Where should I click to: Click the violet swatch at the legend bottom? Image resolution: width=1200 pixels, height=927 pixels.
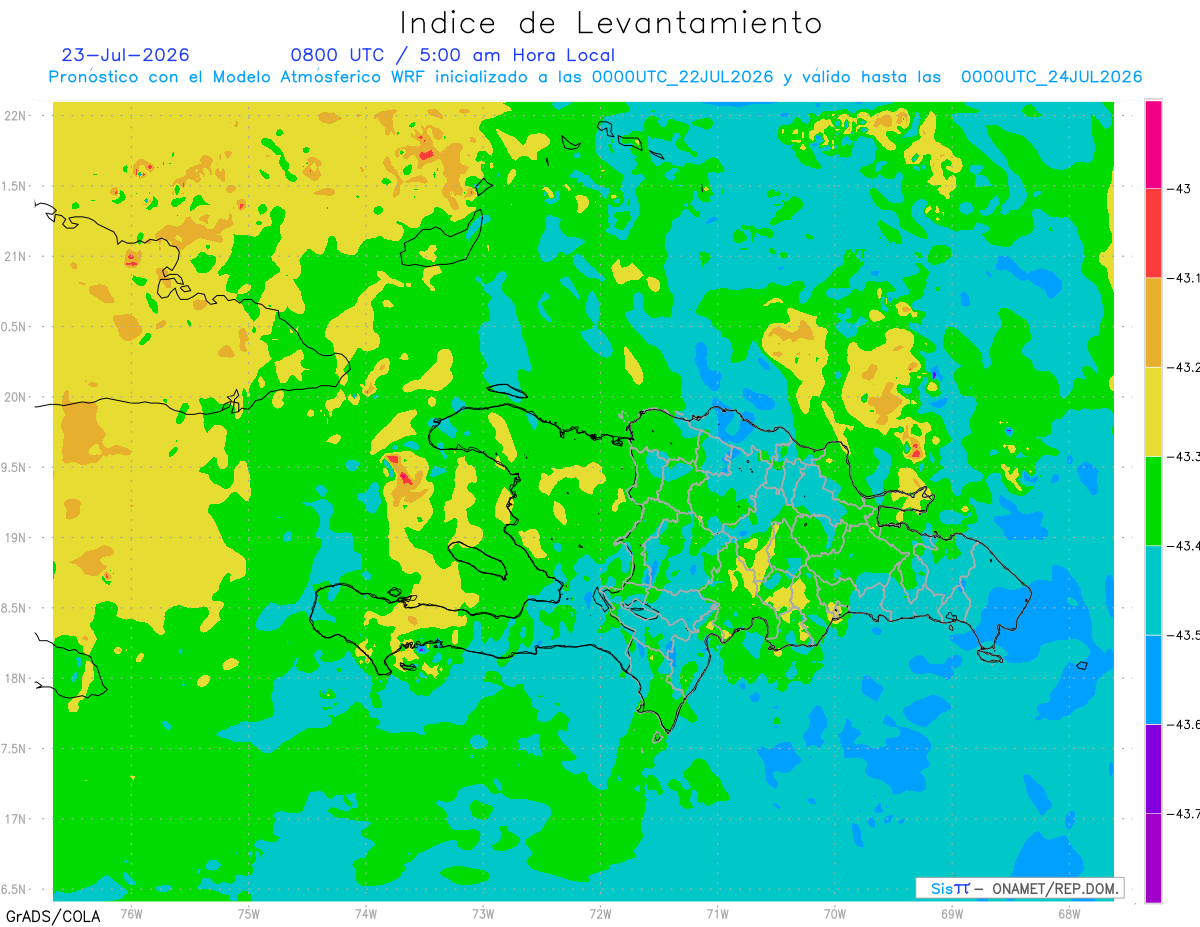point(1153,857)
